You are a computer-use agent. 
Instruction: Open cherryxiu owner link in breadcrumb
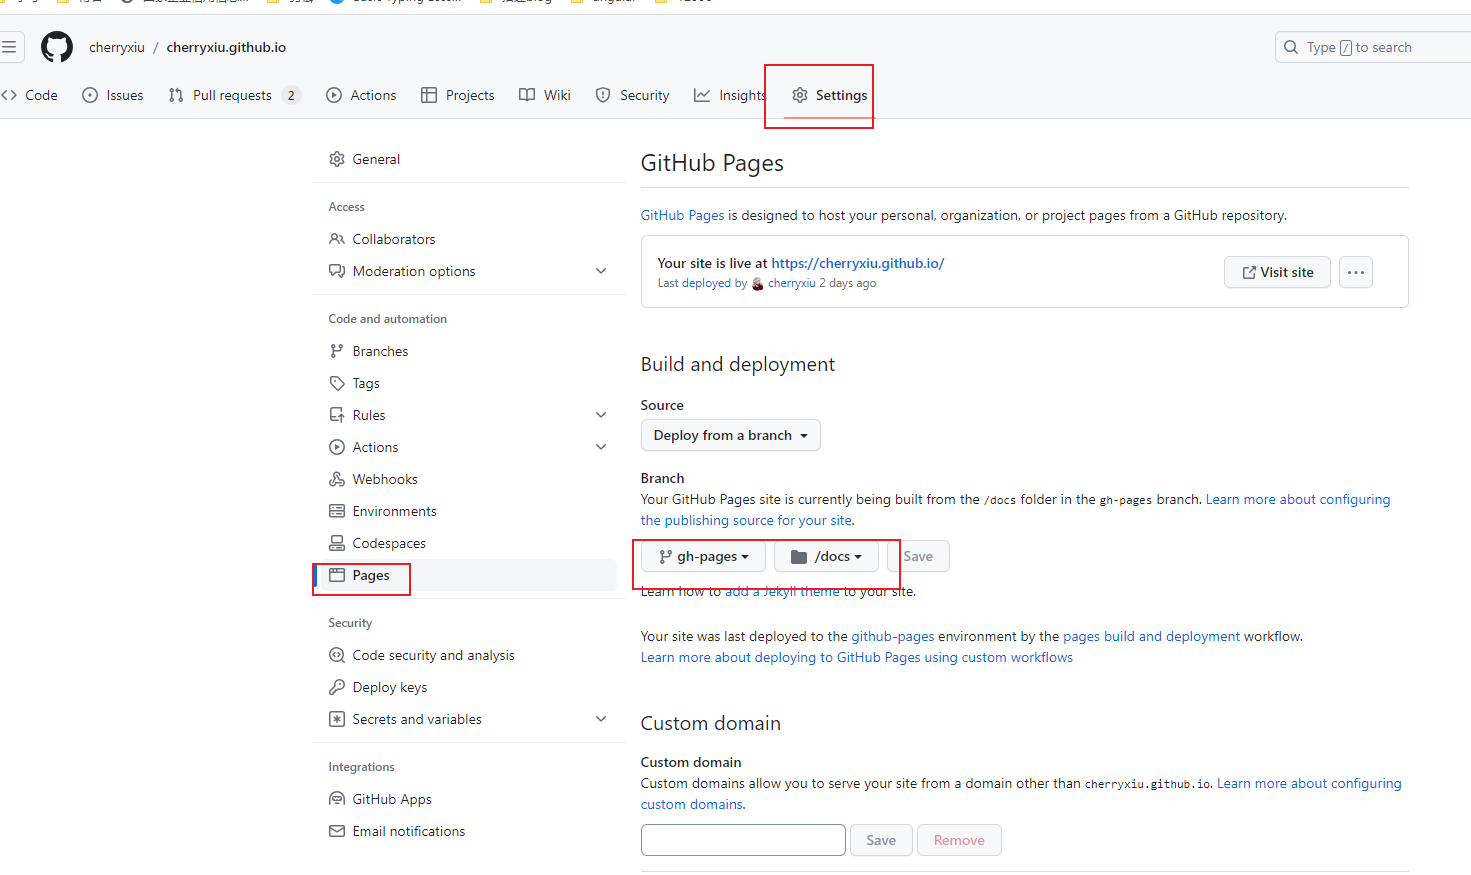[x=117, y=47]
